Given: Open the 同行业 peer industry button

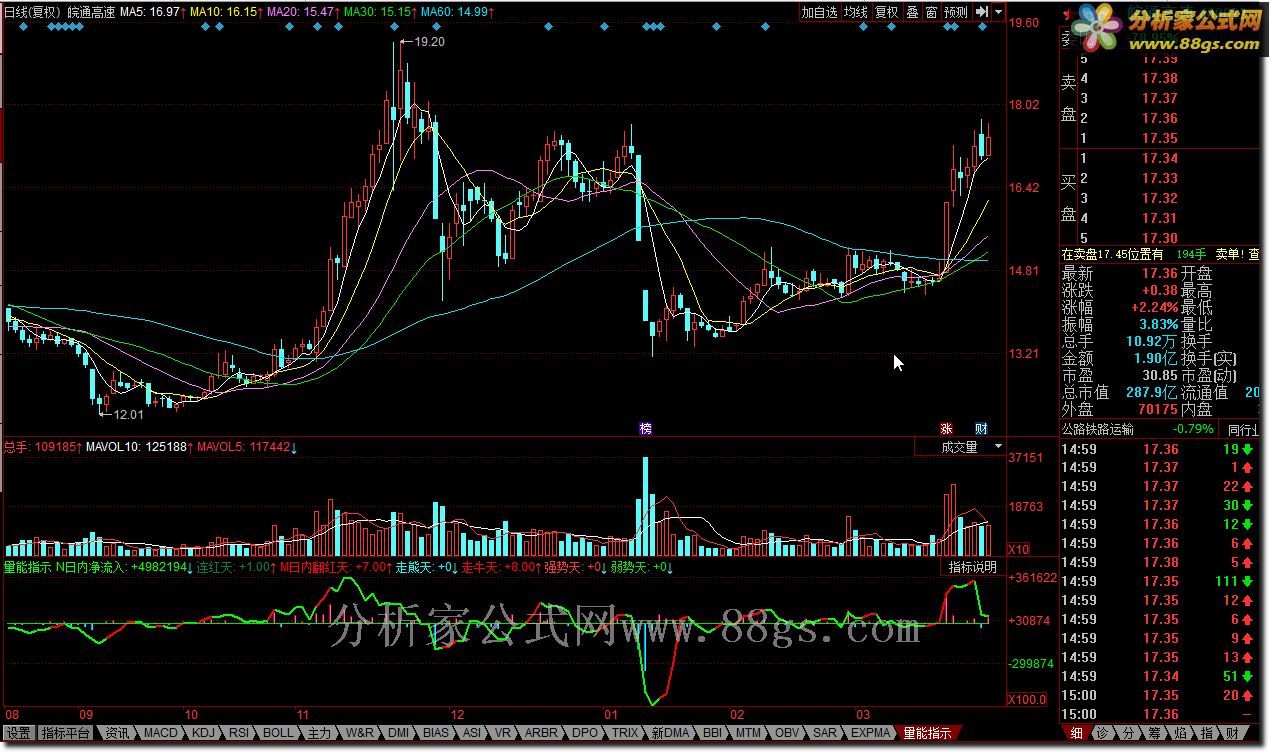Looking at the screenshot, I should 1240,429.
